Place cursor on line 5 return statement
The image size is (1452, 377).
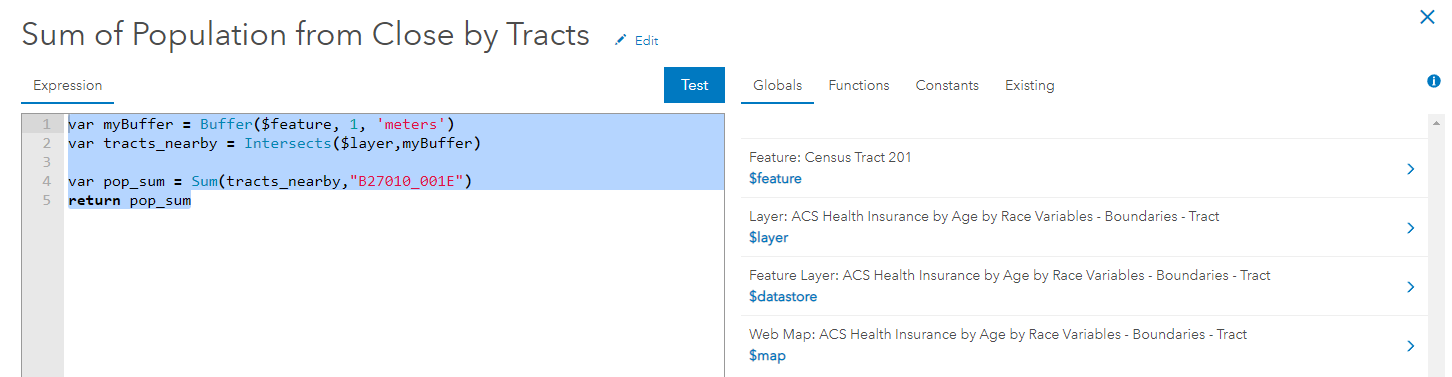[x=129, y=200]
